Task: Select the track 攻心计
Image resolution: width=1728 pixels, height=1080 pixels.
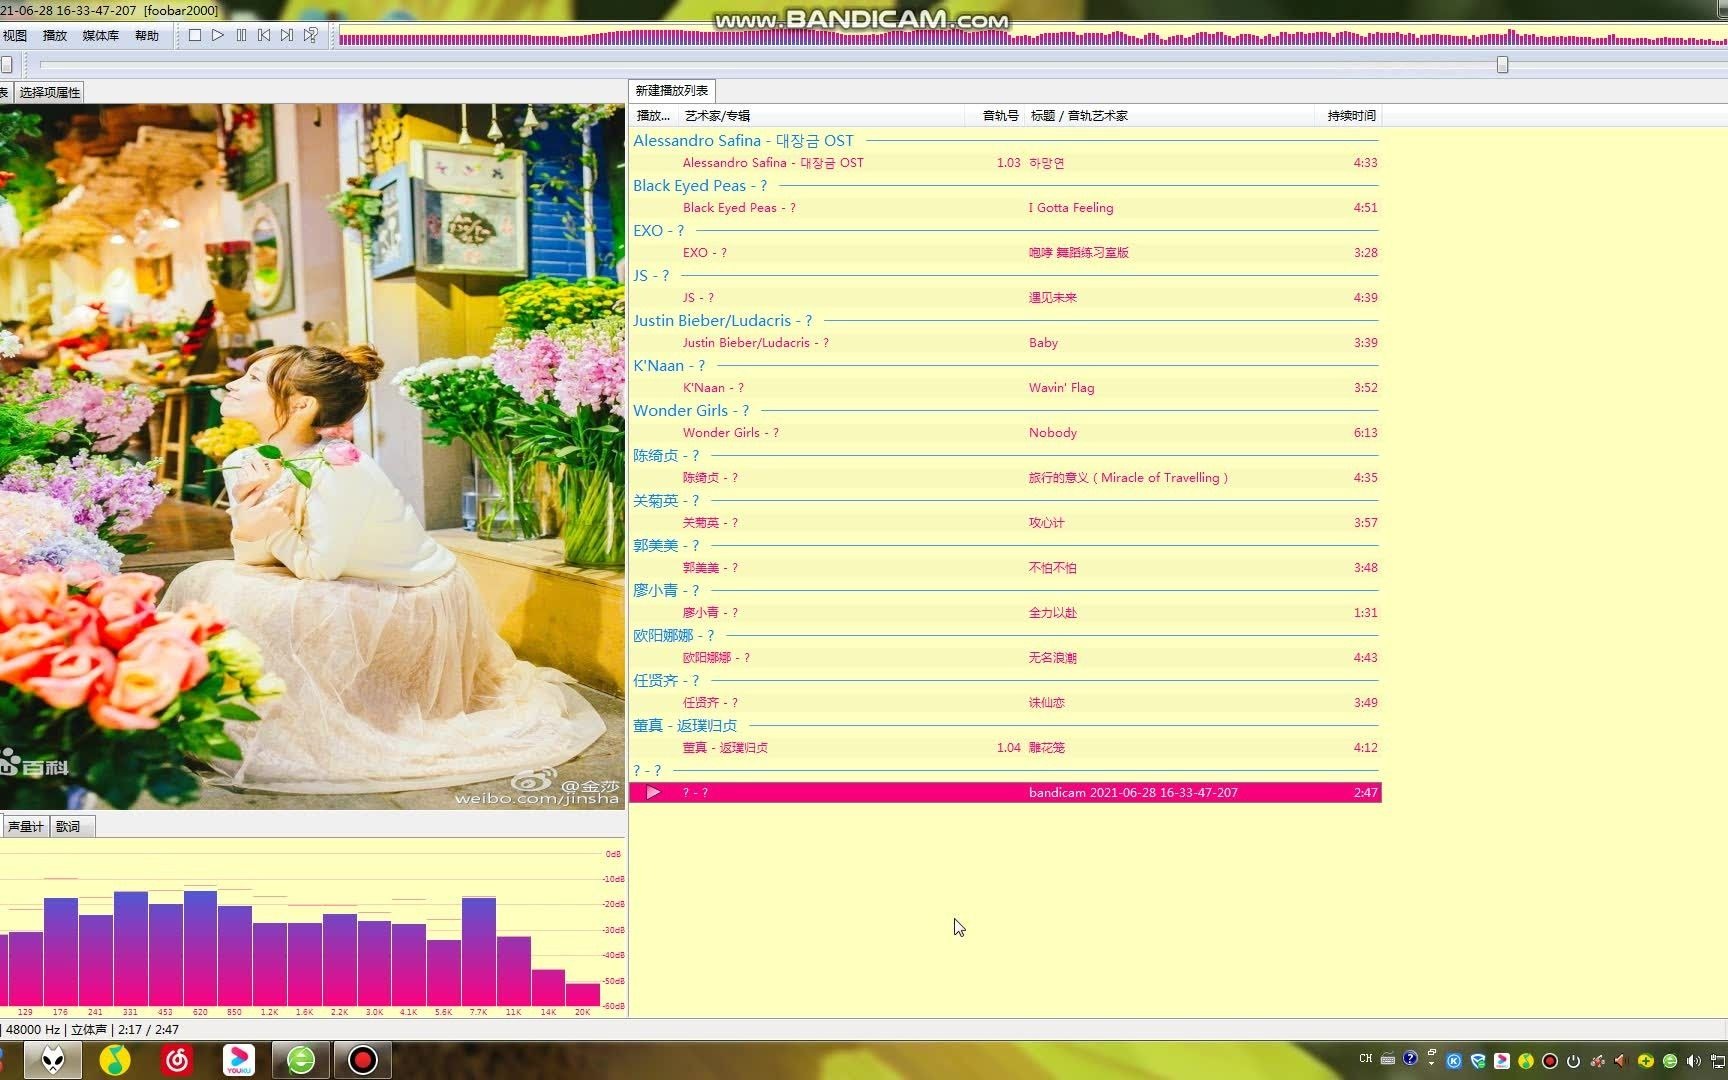Action: 1005,523
